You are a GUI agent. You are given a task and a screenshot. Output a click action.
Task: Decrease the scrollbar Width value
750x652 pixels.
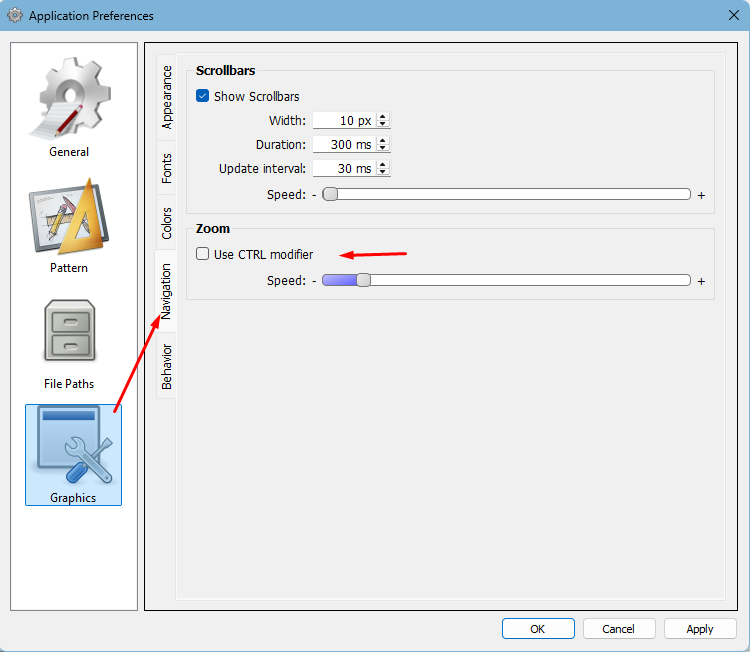pyautogui.click(x=383, y=124)
